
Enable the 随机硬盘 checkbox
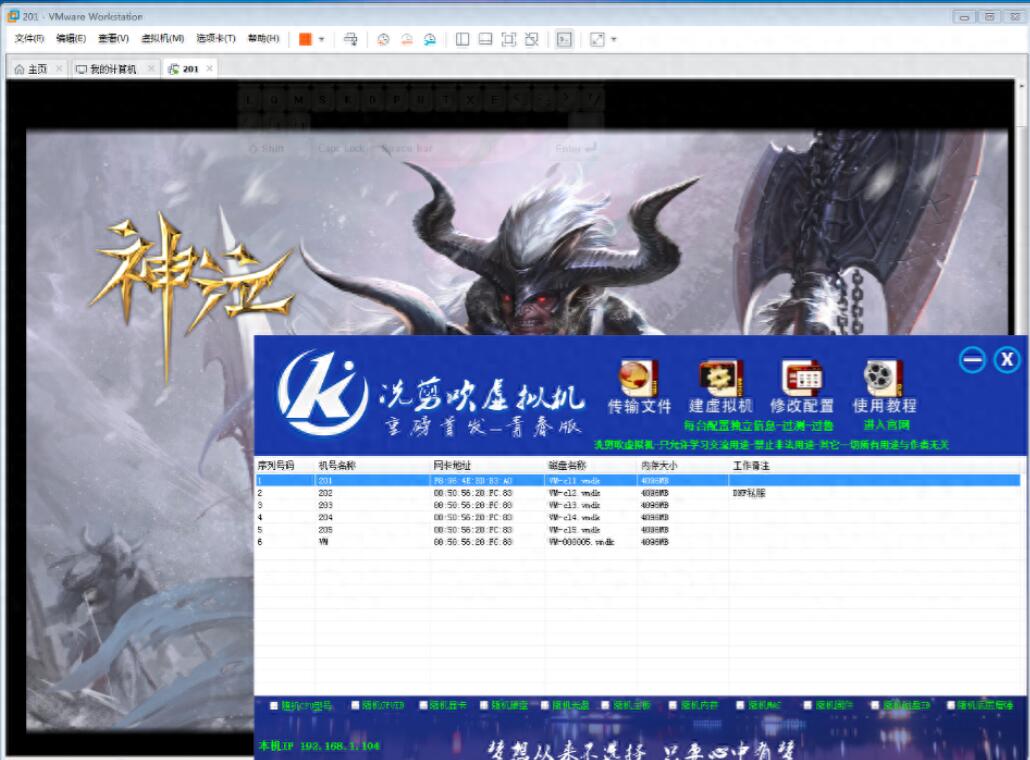tap(484, 705)
